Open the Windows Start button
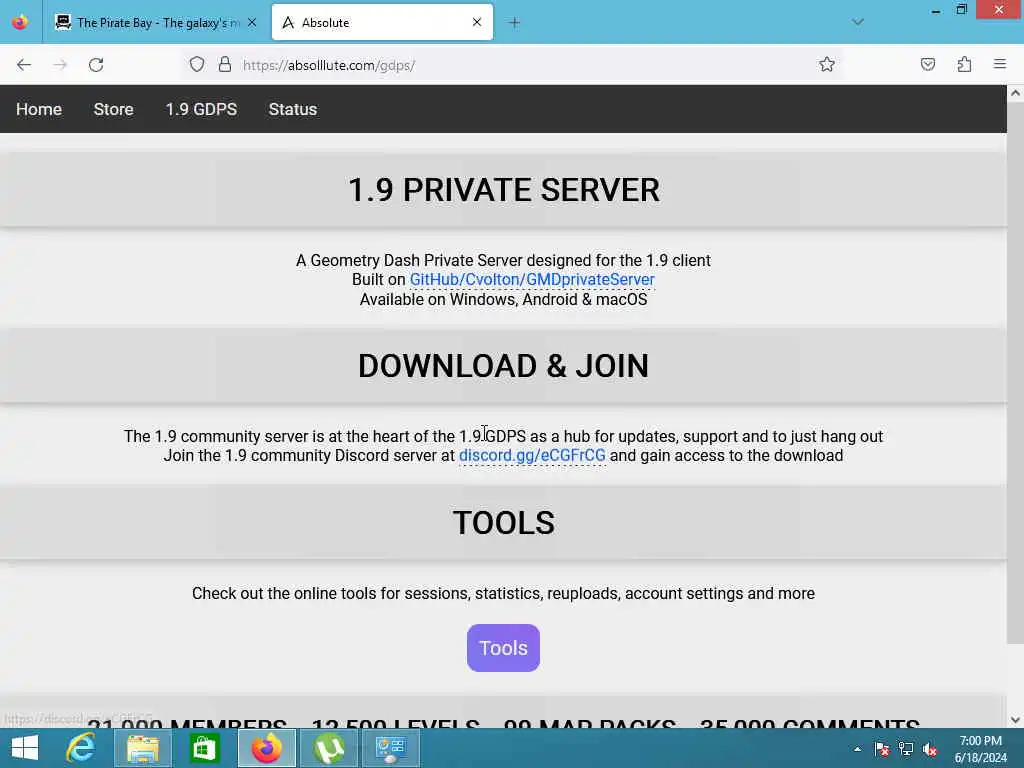Screen dimensions: 1024x768 pos(24,748)
